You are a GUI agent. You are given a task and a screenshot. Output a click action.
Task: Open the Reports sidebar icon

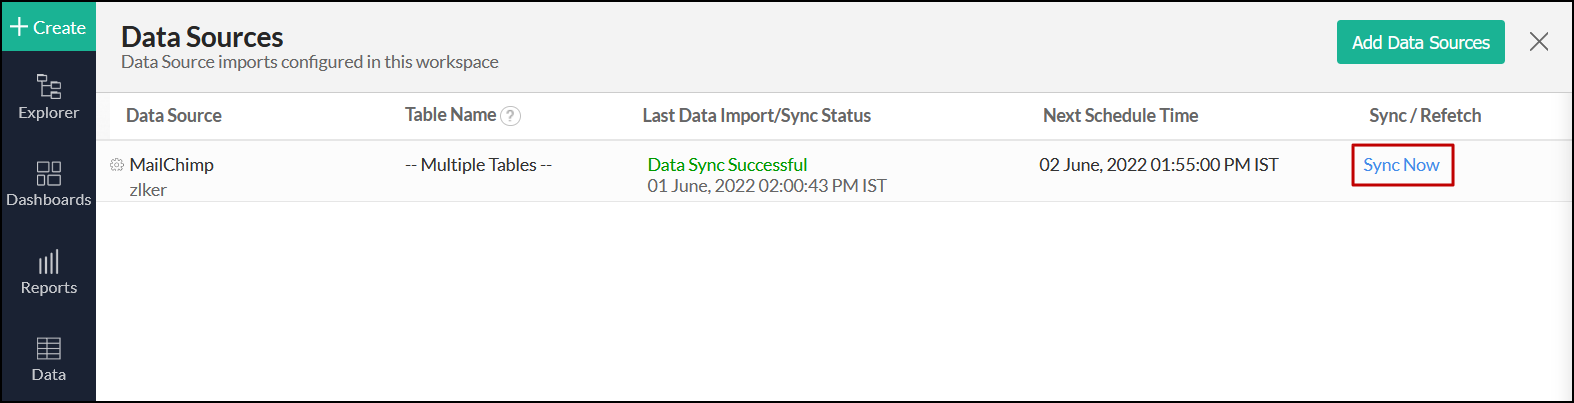pyautogui.click(x=48, y=272)
